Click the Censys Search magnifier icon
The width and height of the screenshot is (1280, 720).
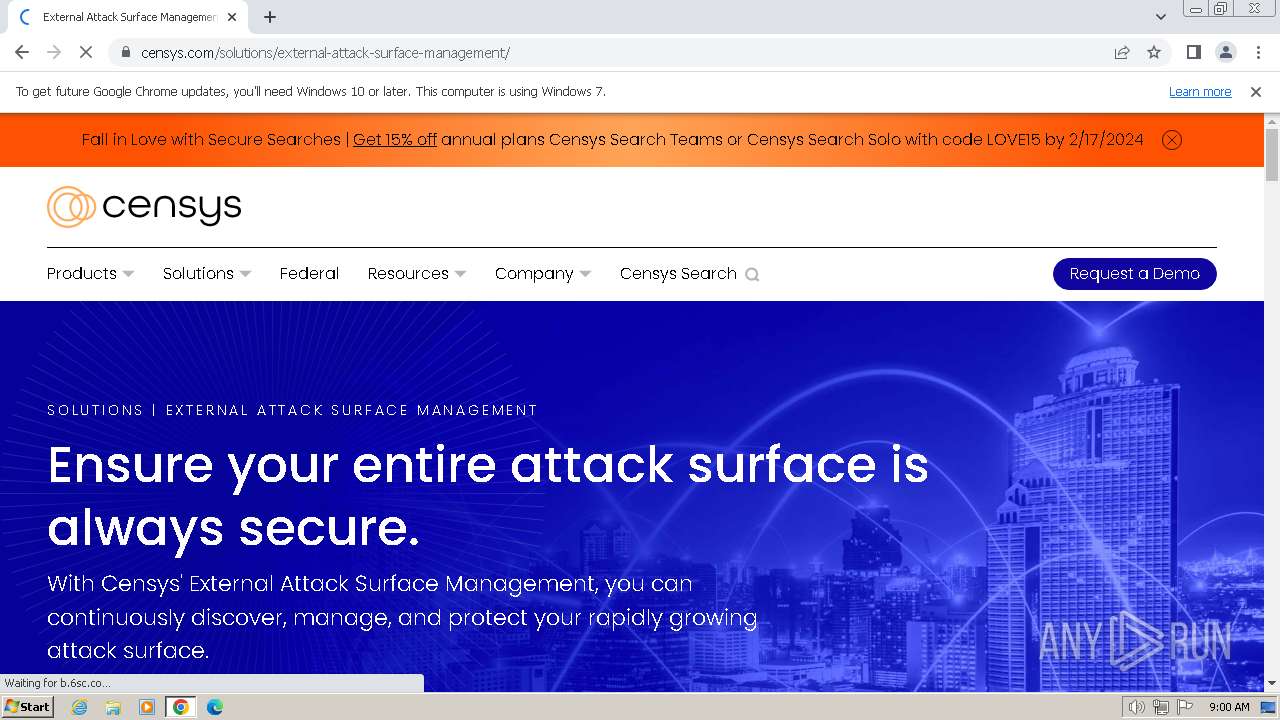coord(752,275)
